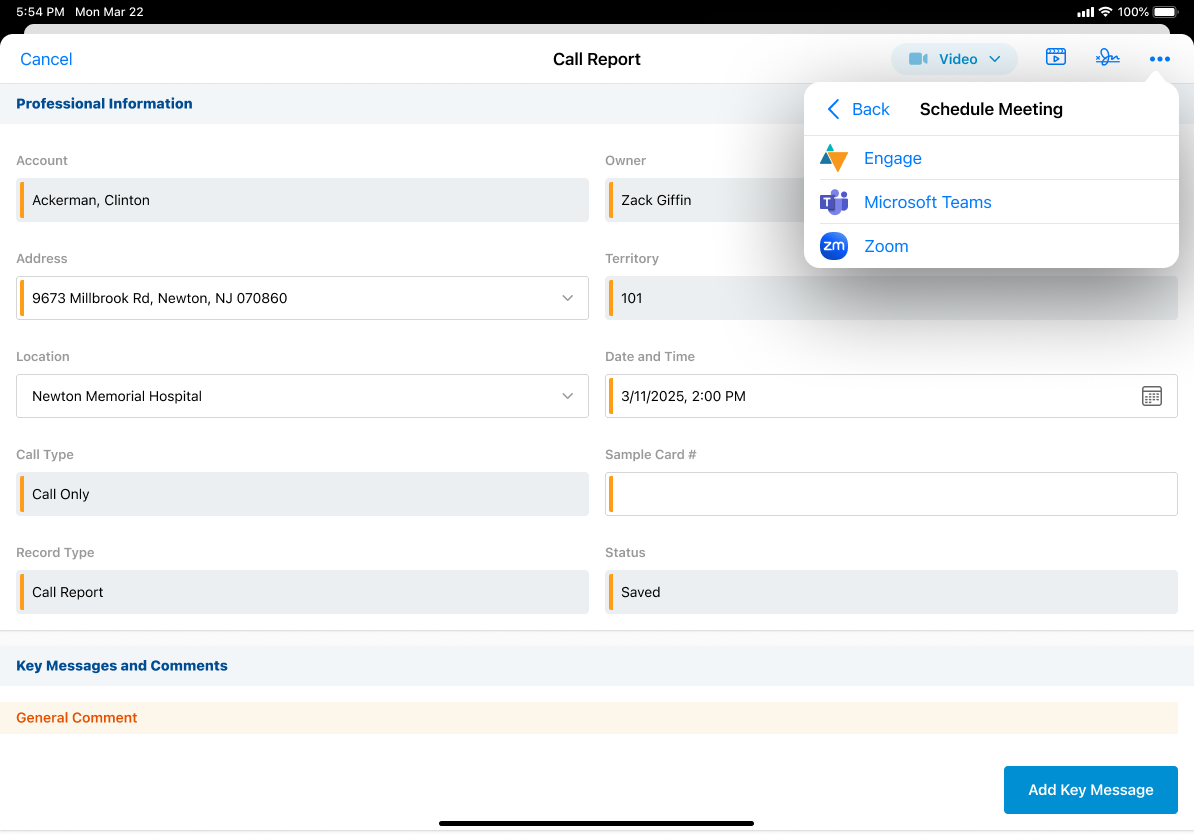Select Engage from Schedule Meeting menu
Image resolution: width=1194 pixels, height=834 pixels.
pyautogui.click(x=893, y=158)
